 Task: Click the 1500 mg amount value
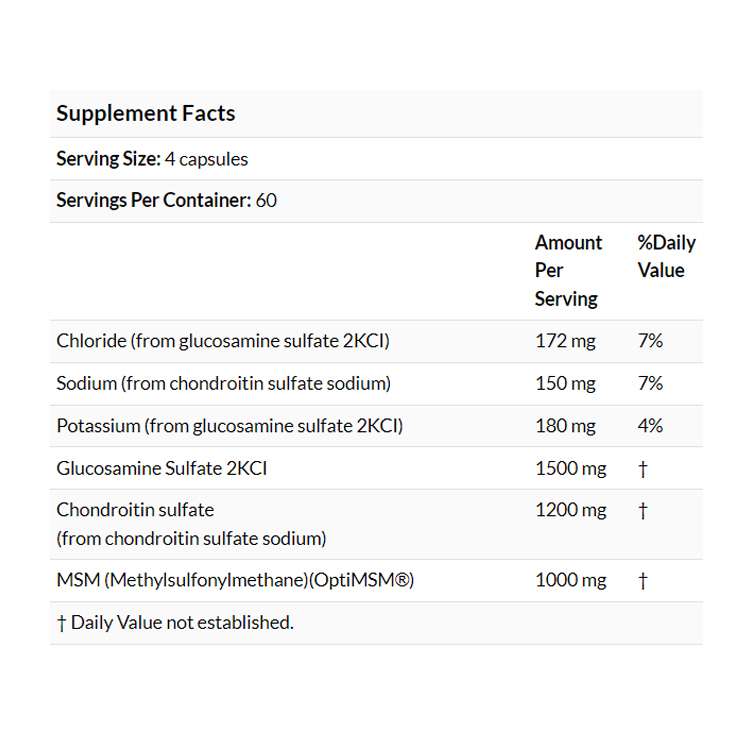[570, 468]
